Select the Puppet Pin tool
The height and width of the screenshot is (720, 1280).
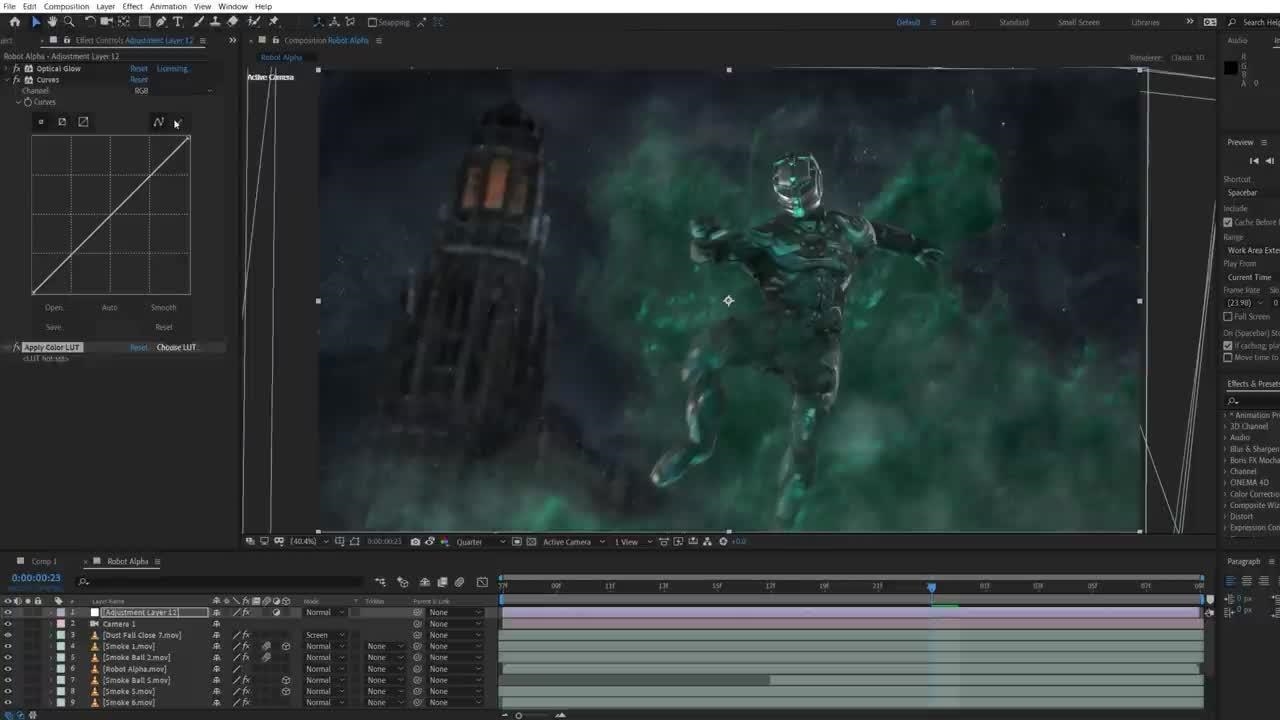click(273, 22)
